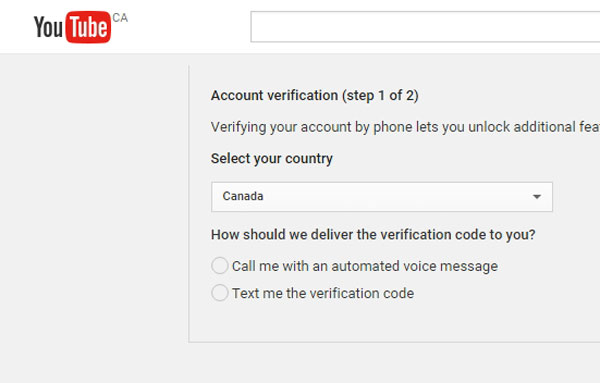Viewport: 600px width, 383px height.
Task: Open the Canada country dropdown
Action: coord(382,197)
